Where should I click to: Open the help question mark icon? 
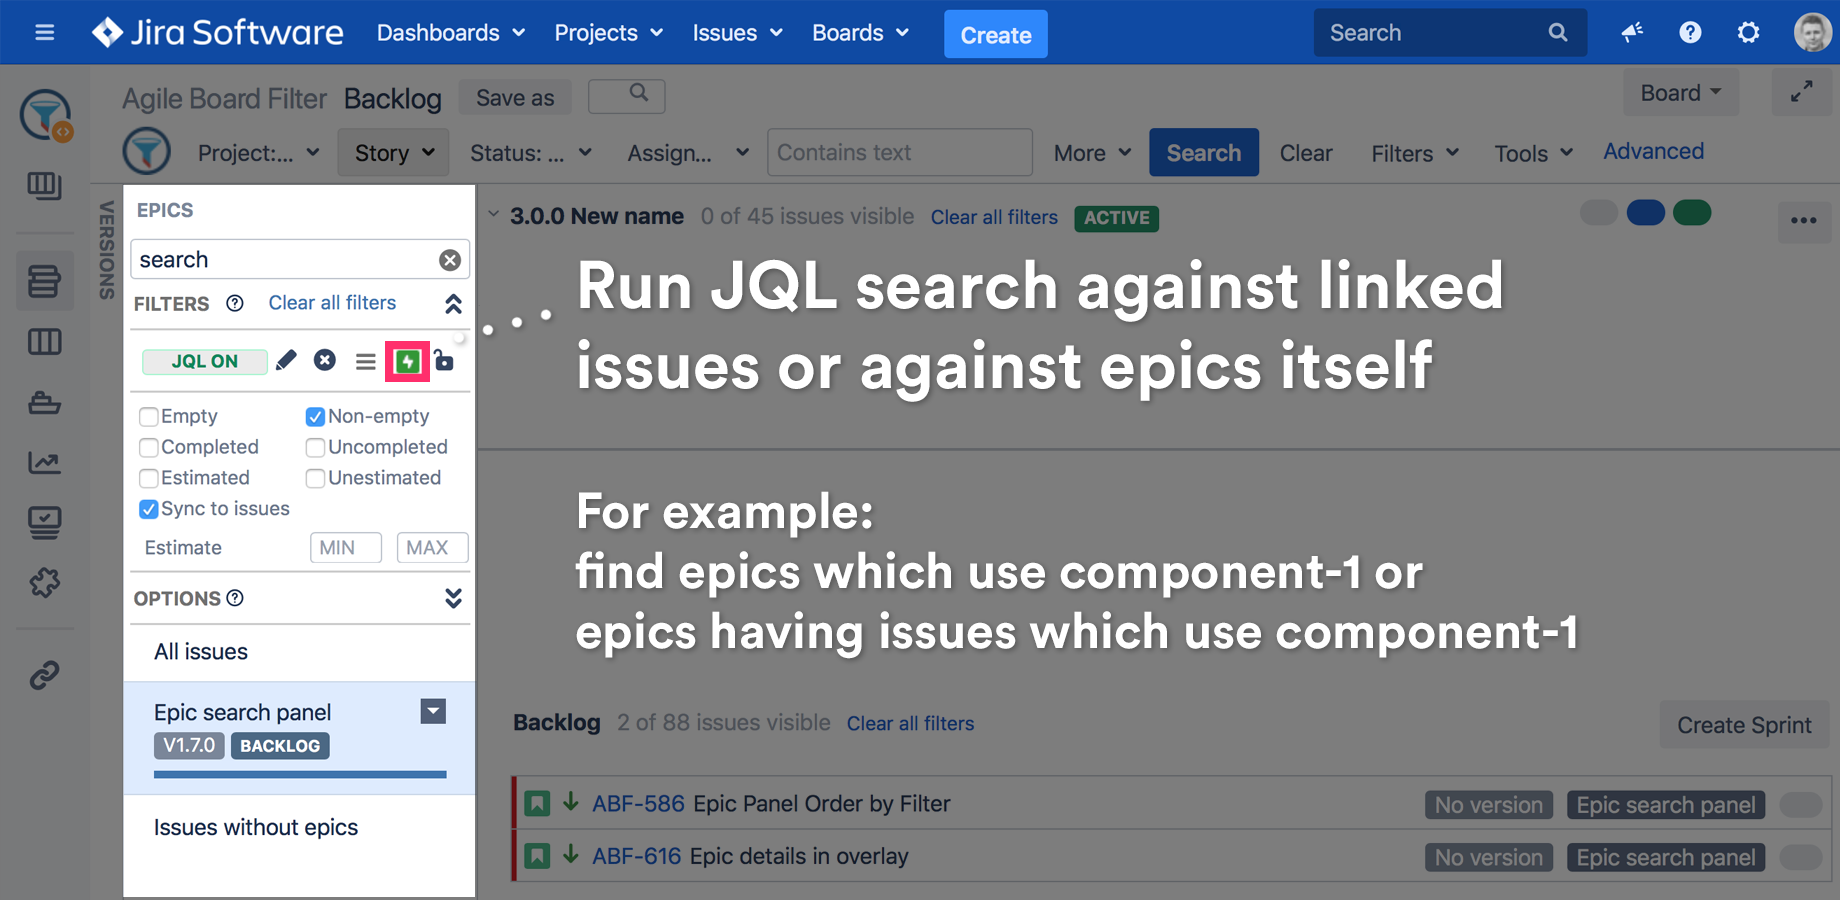click(1690, 33)
